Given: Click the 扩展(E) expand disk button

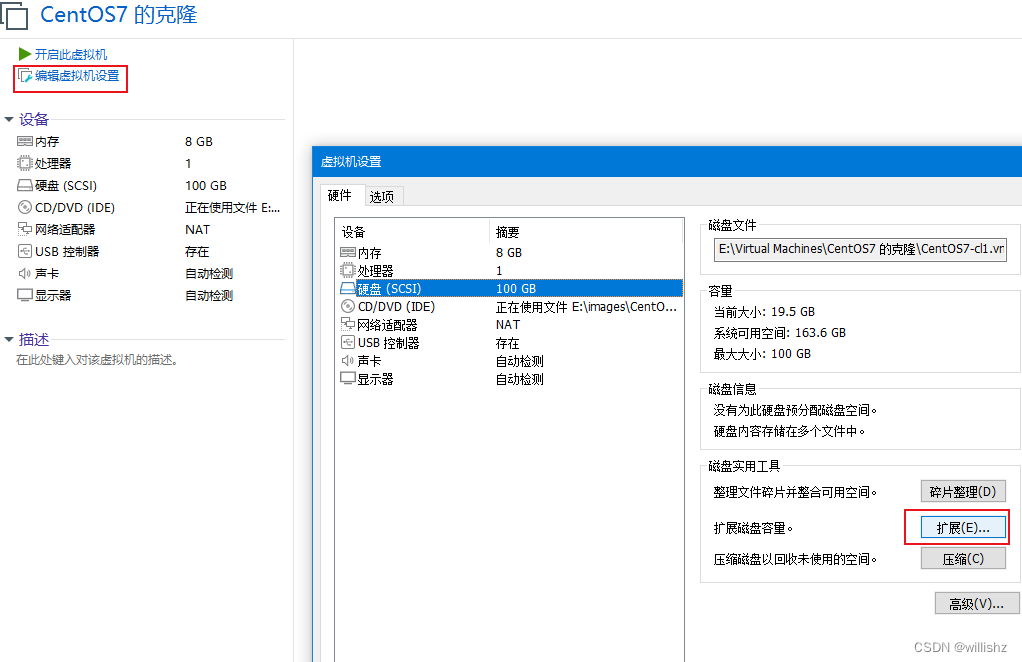Looking at the screenshot, I should 961,527.
